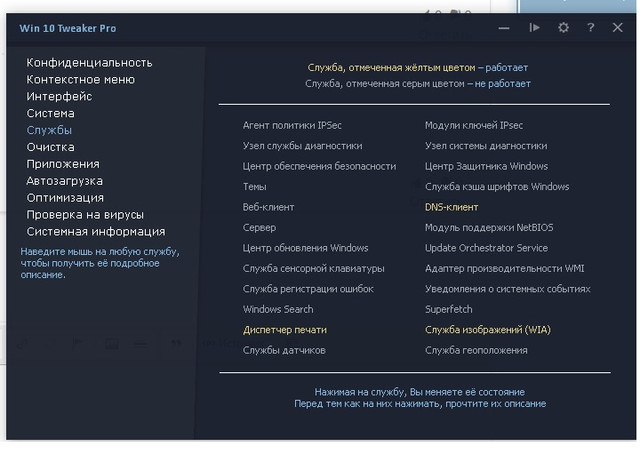Click the play-with-bar icon in the title bar
The width and height of the screenshot is (640, 453).
[534, 28]
